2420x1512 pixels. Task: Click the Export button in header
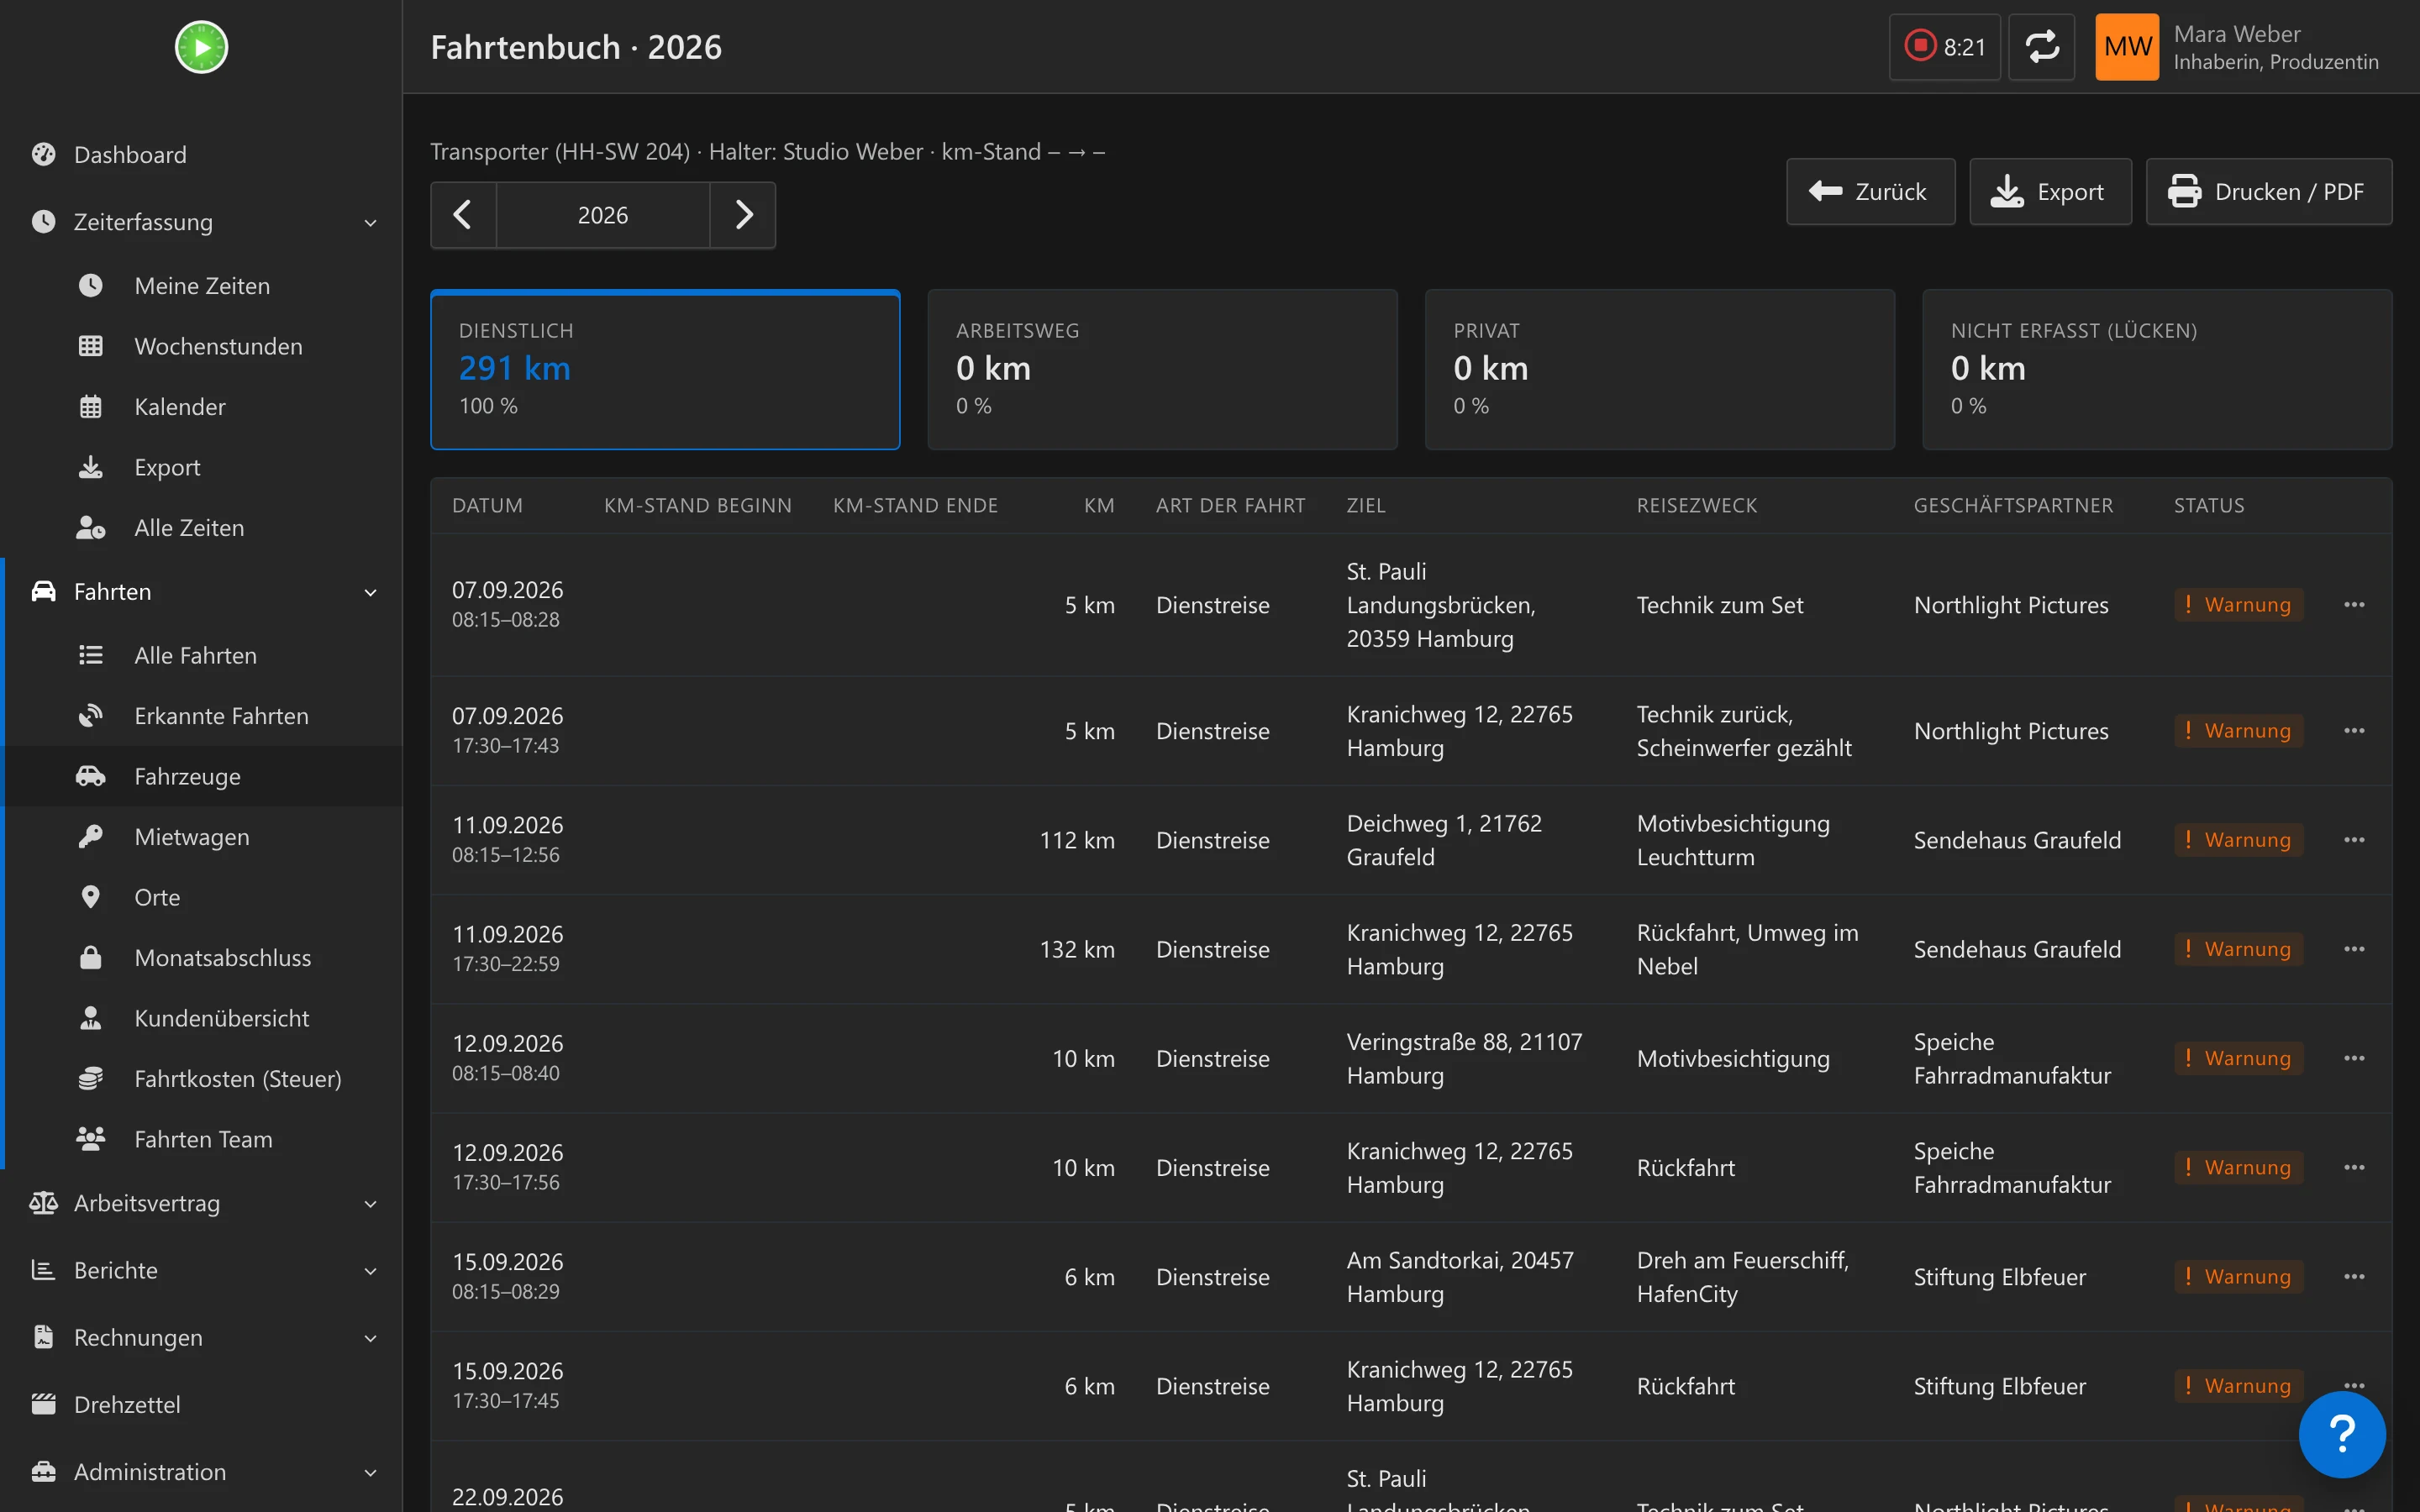click(2050, 192)
